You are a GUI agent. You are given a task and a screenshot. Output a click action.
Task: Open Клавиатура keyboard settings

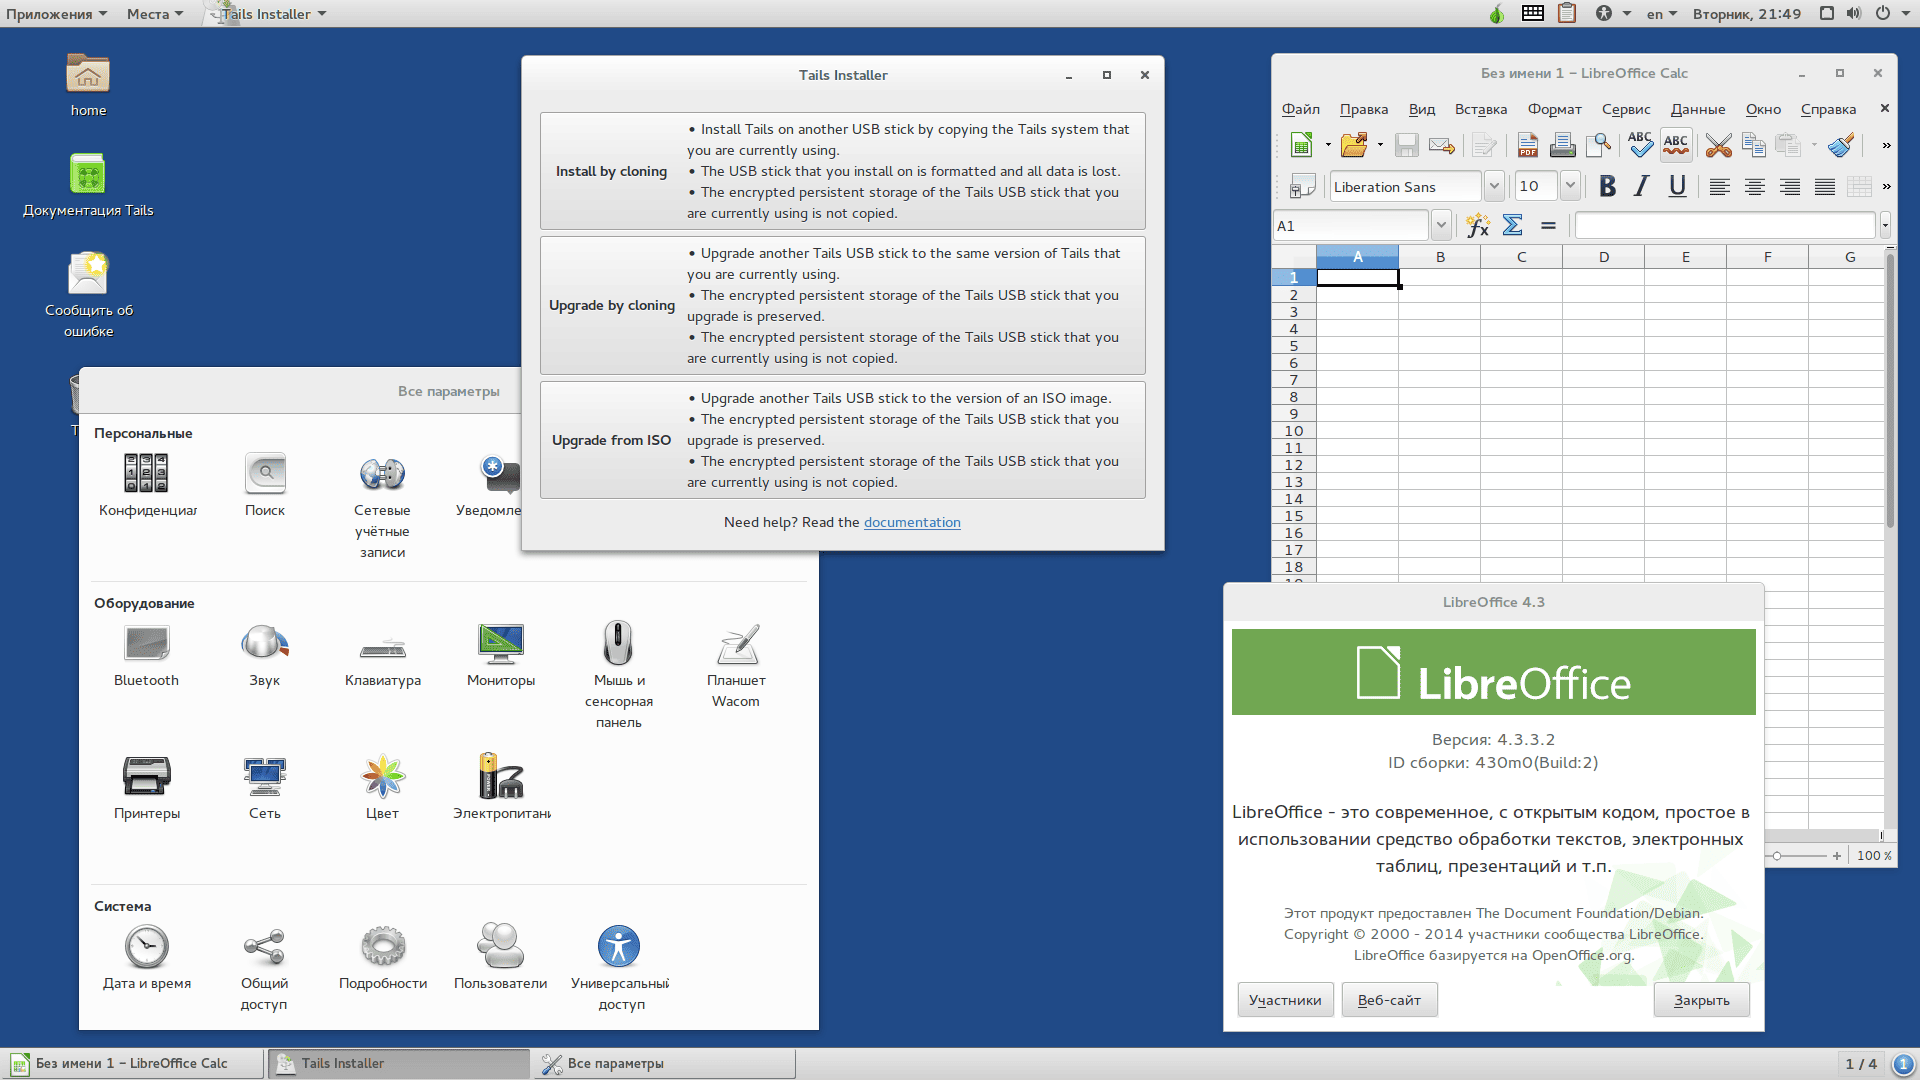383,655
